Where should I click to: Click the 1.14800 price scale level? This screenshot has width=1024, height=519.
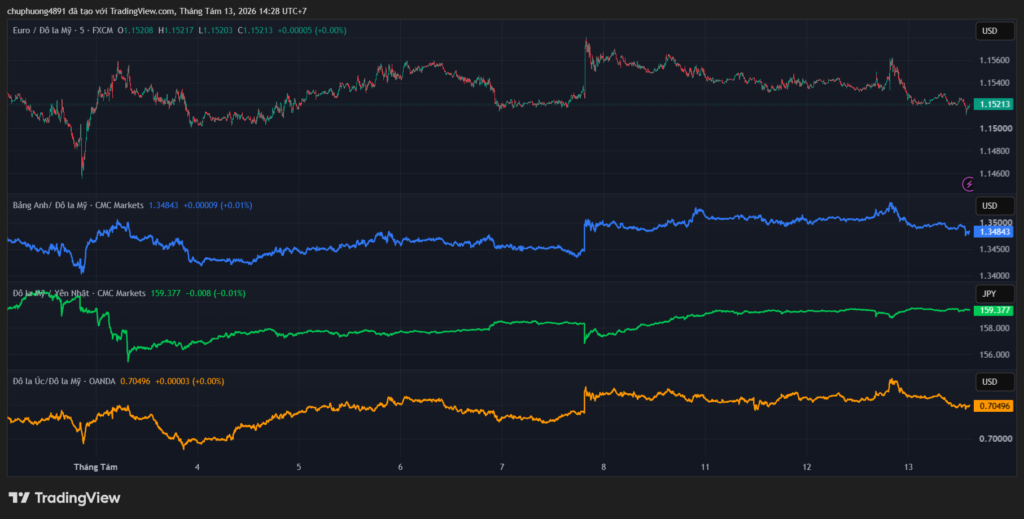(994, 151)
